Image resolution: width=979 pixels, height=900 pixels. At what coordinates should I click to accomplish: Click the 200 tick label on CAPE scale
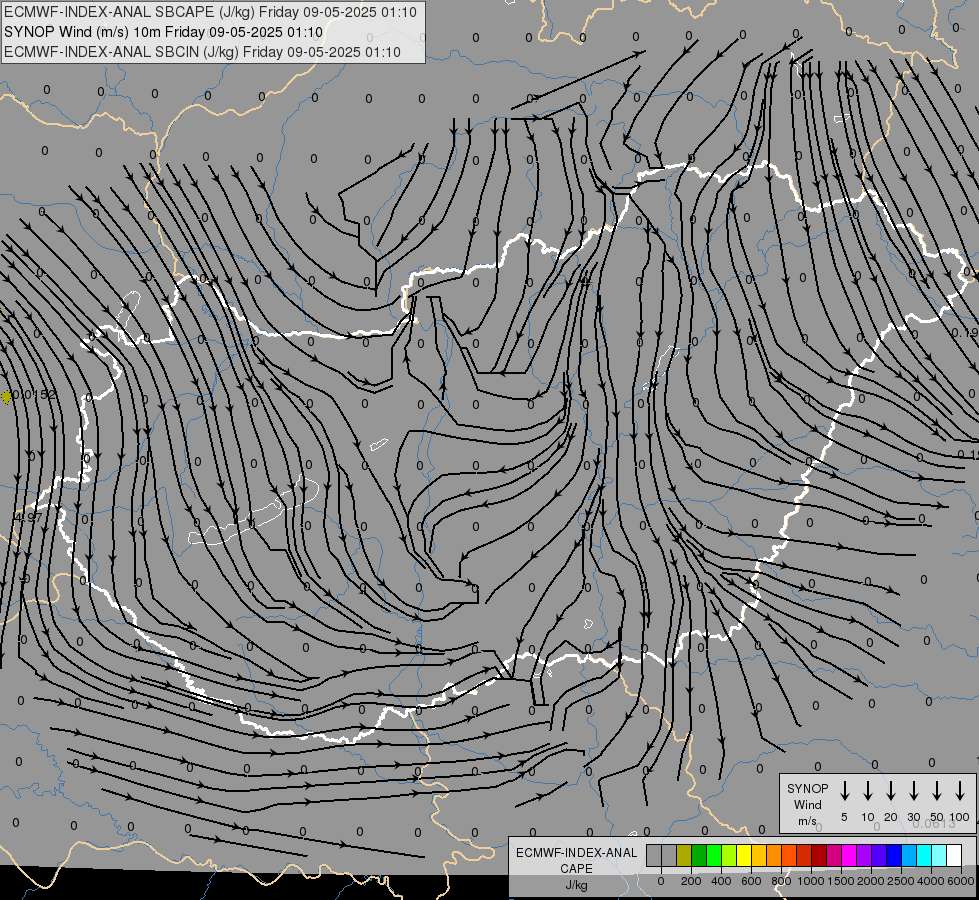point(691,881)
